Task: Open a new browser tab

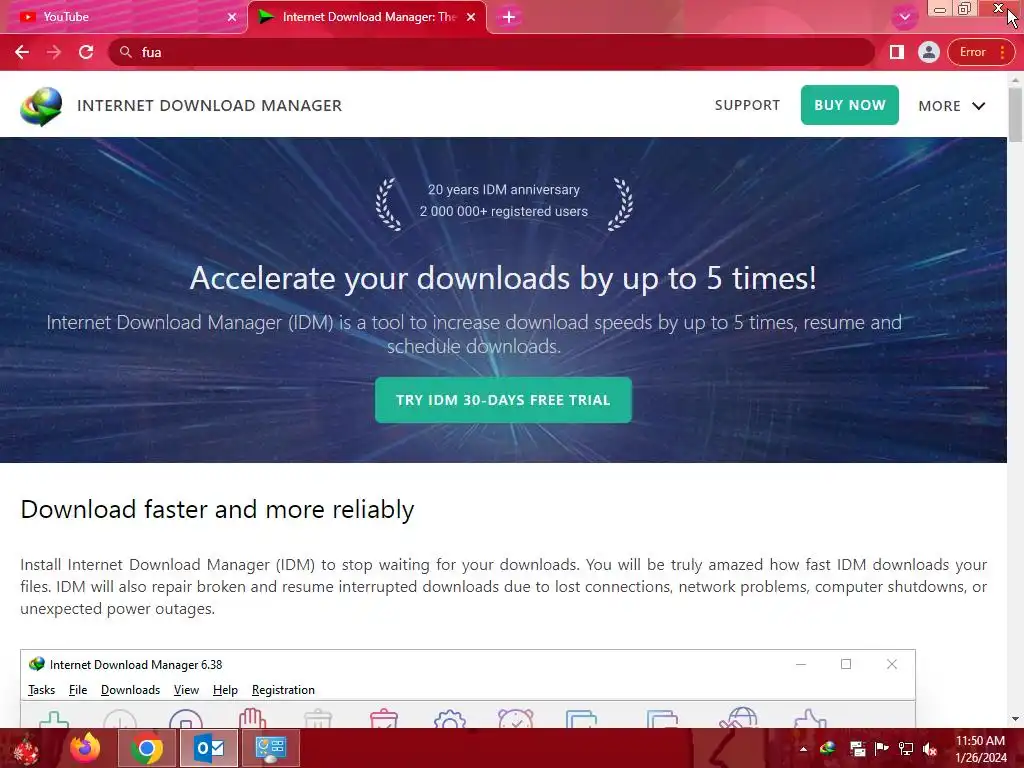Action: pyautogui.click(x=509, y=17)
